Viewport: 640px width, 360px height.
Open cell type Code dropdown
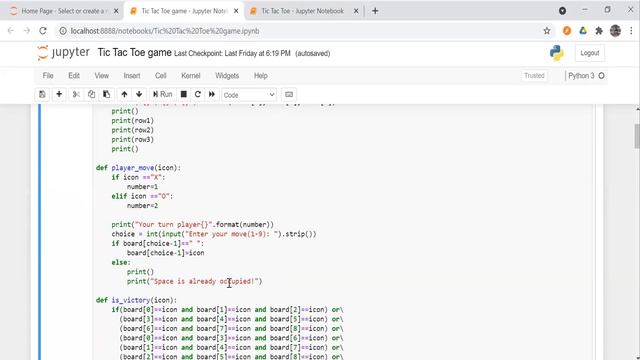[x=249, y=95]
